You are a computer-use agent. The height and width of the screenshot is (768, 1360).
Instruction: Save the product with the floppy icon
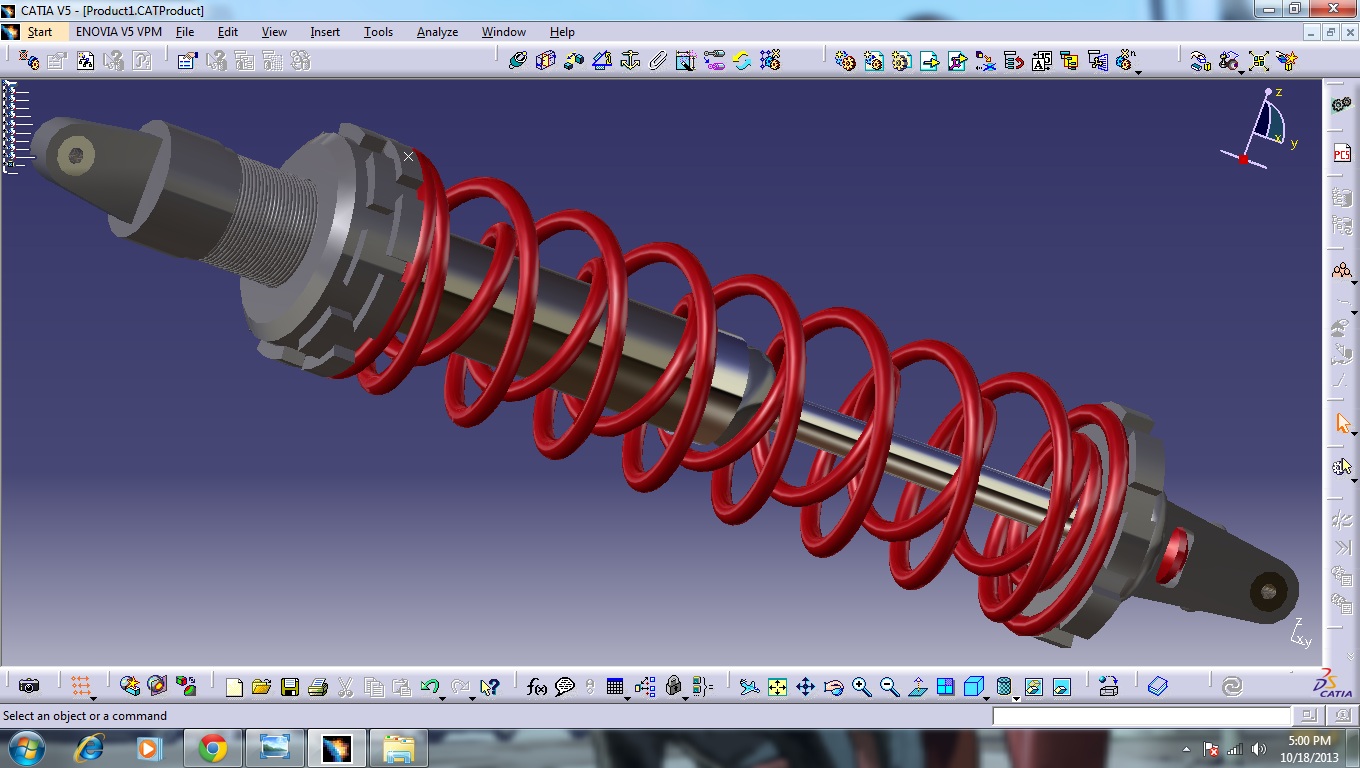(x=290, y=687)
